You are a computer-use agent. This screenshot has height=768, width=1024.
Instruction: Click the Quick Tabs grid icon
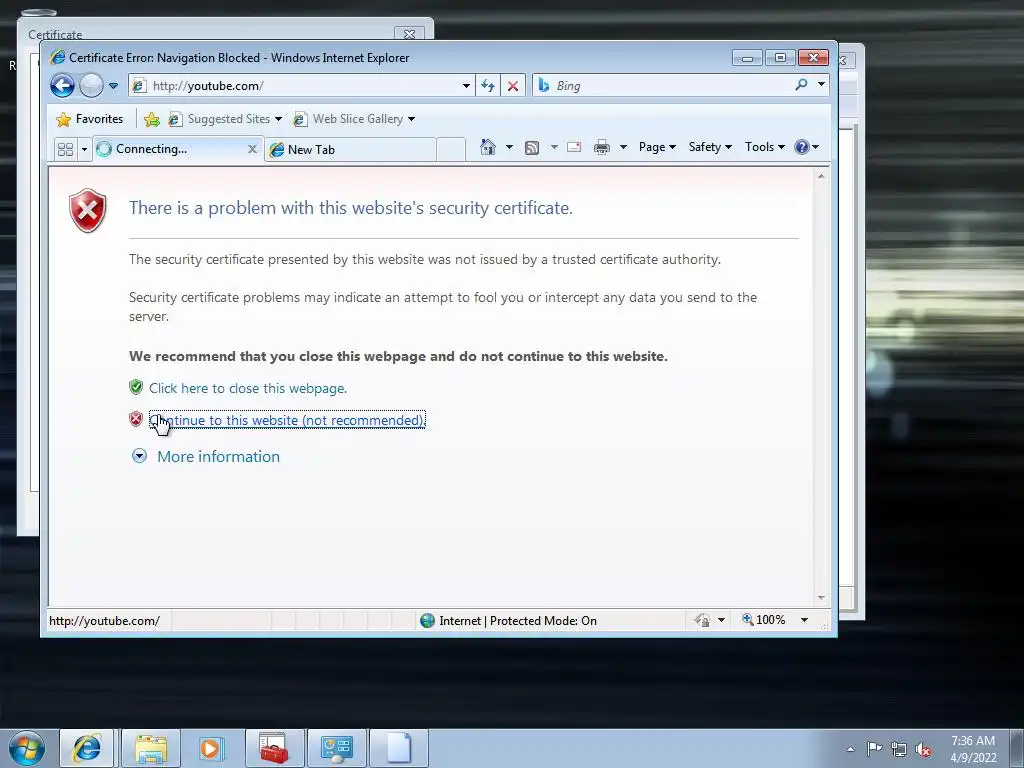click(65, 150)
